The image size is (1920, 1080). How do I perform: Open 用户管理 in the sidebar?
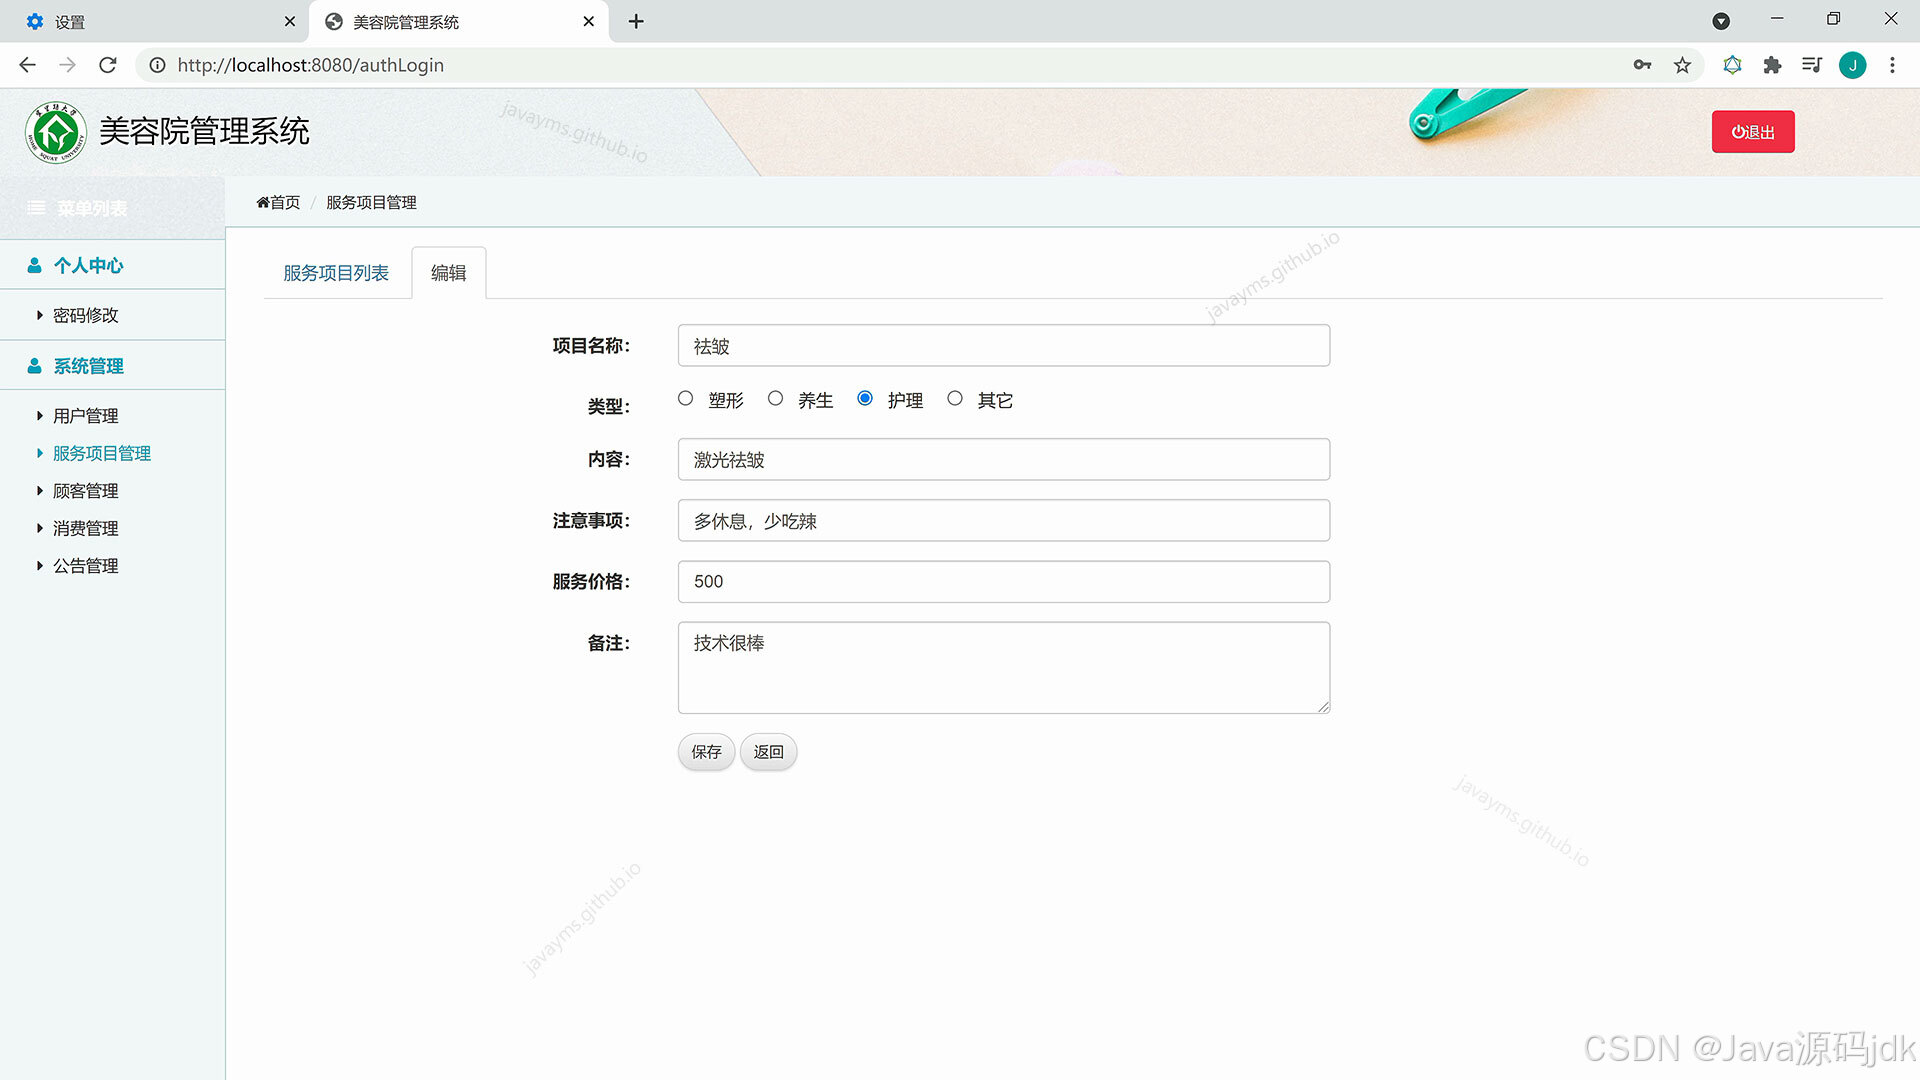[85, 416]
